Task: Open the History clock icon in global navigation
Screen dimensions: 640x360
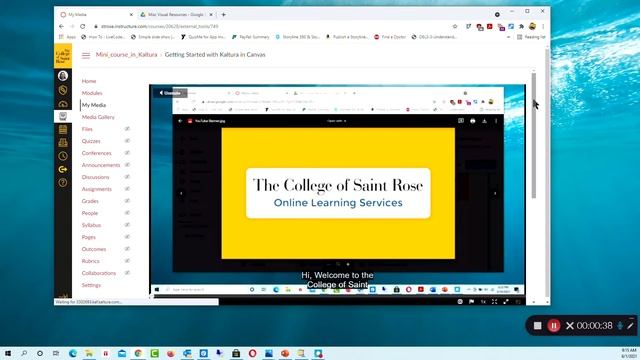Action: click(63, 156)
